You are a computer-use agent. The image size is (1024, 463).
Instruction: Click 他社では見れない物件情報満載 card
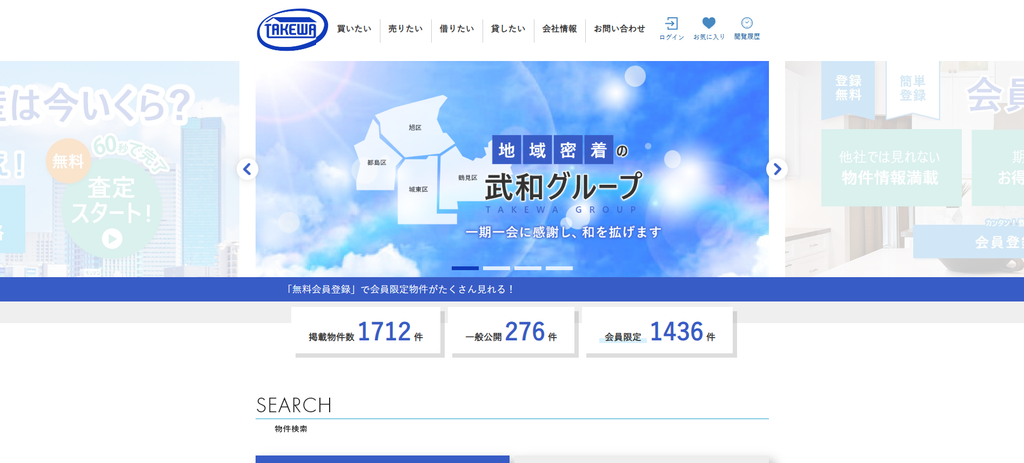891,168
